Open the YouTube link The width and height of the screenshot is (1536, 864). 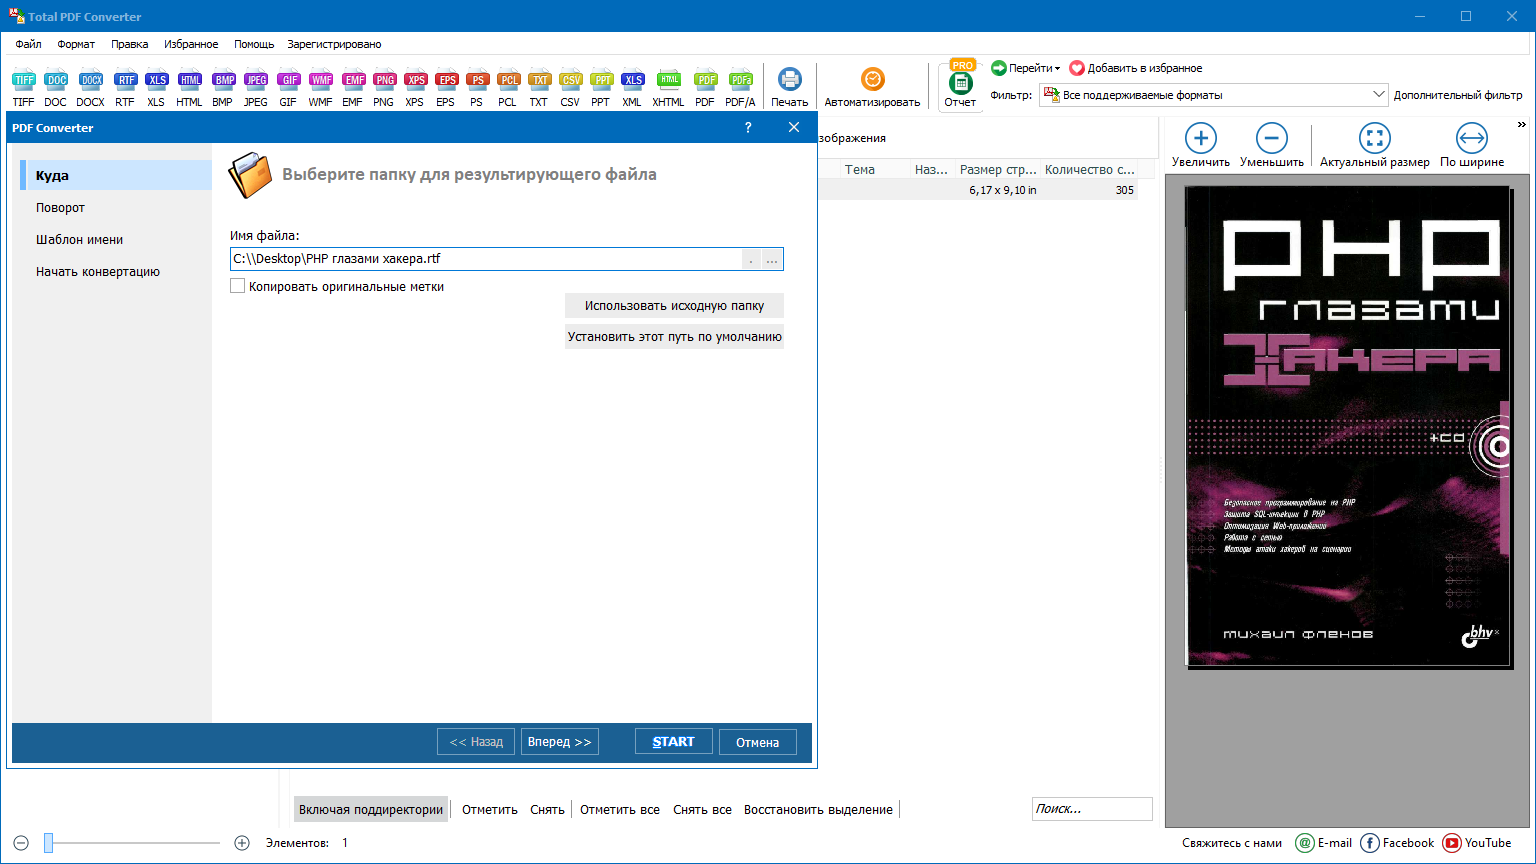(x=1477, y=843)
